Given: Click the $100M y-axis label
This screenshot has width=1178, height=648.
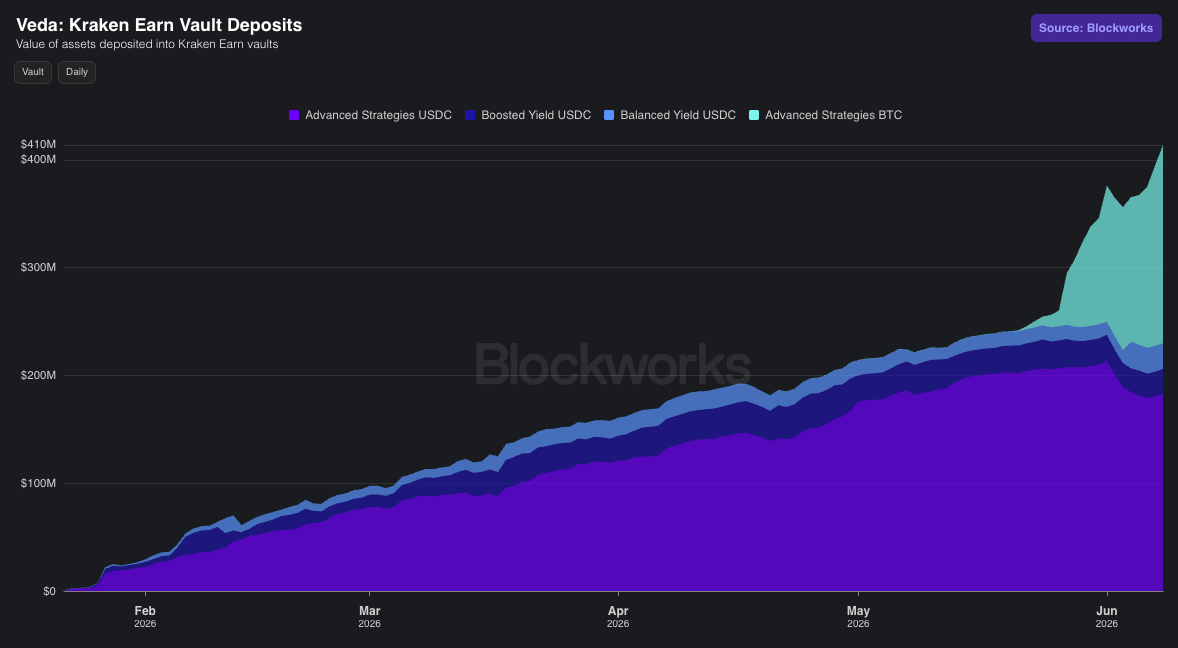Looking at the screenshot, I should [38, 484].
